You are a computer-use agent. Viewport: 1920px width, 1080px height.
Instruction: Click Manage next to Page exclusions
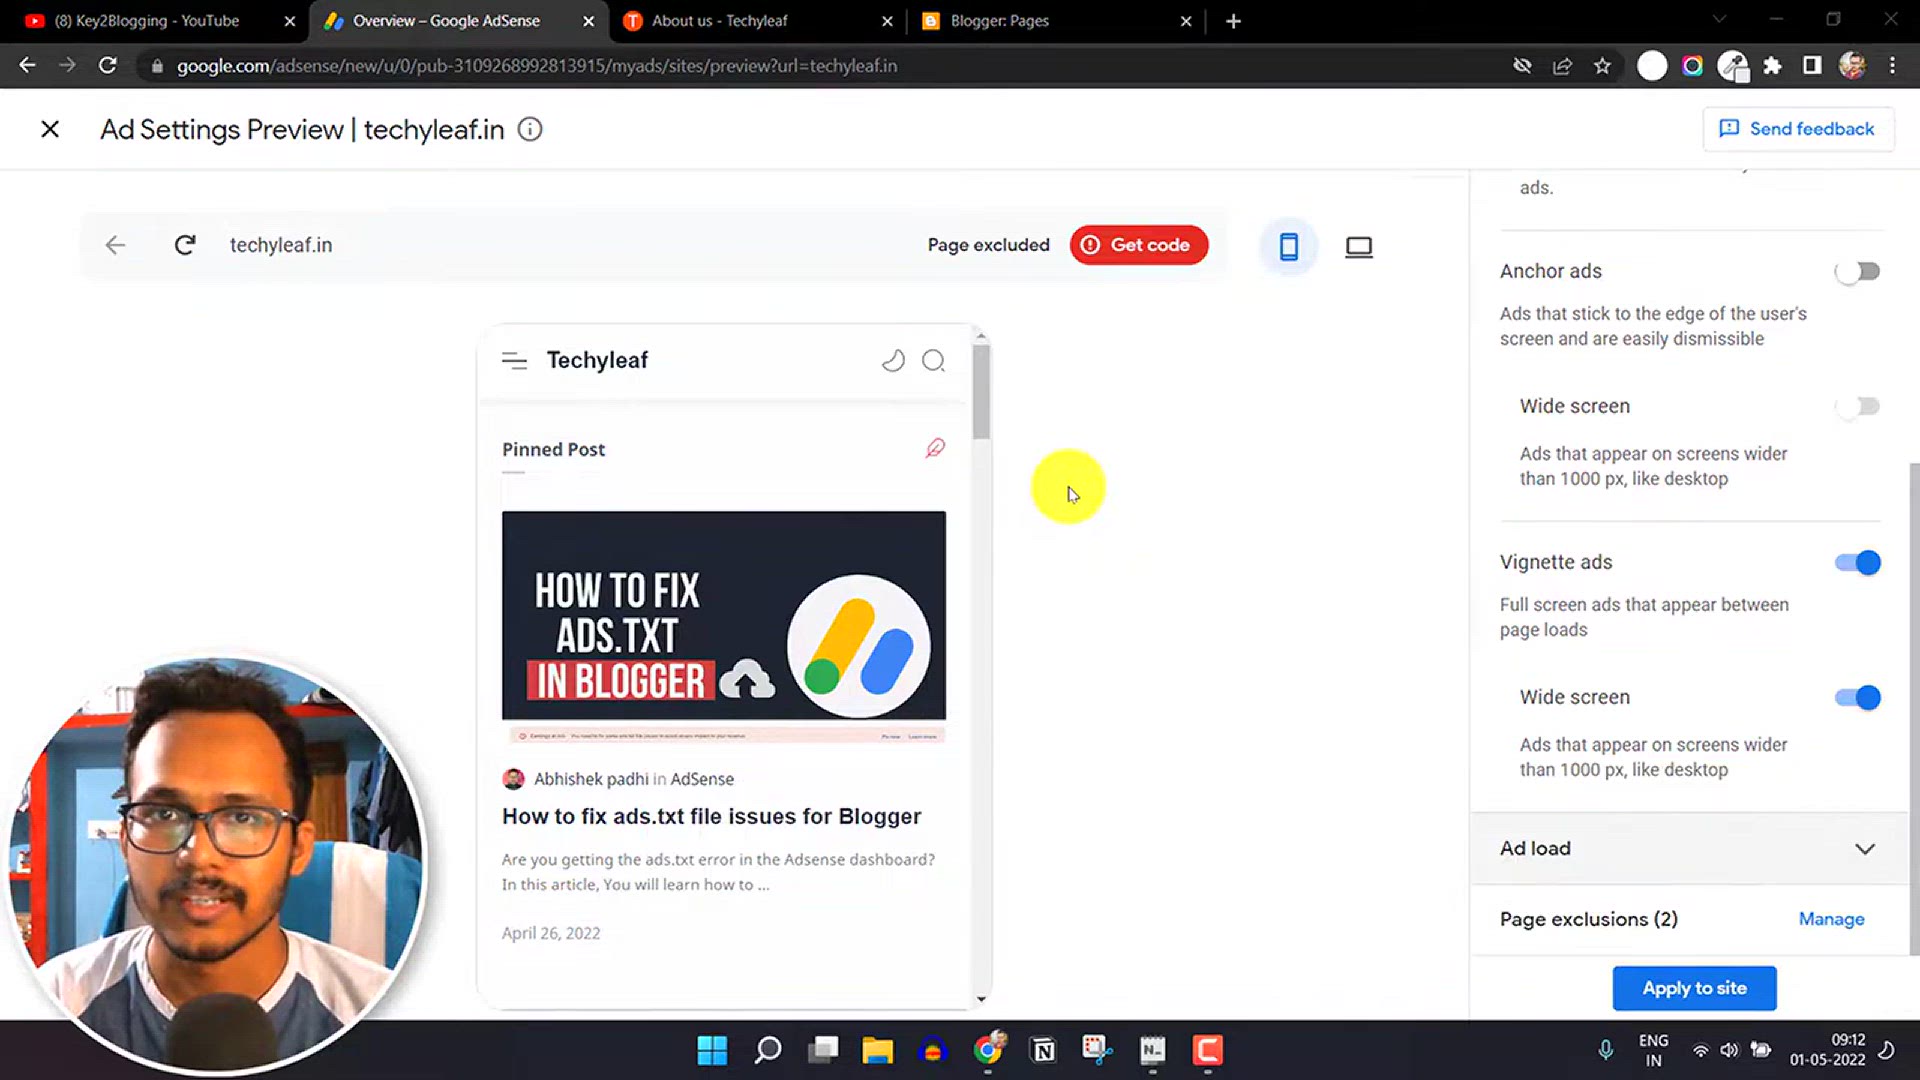(x=1831, y=919)
